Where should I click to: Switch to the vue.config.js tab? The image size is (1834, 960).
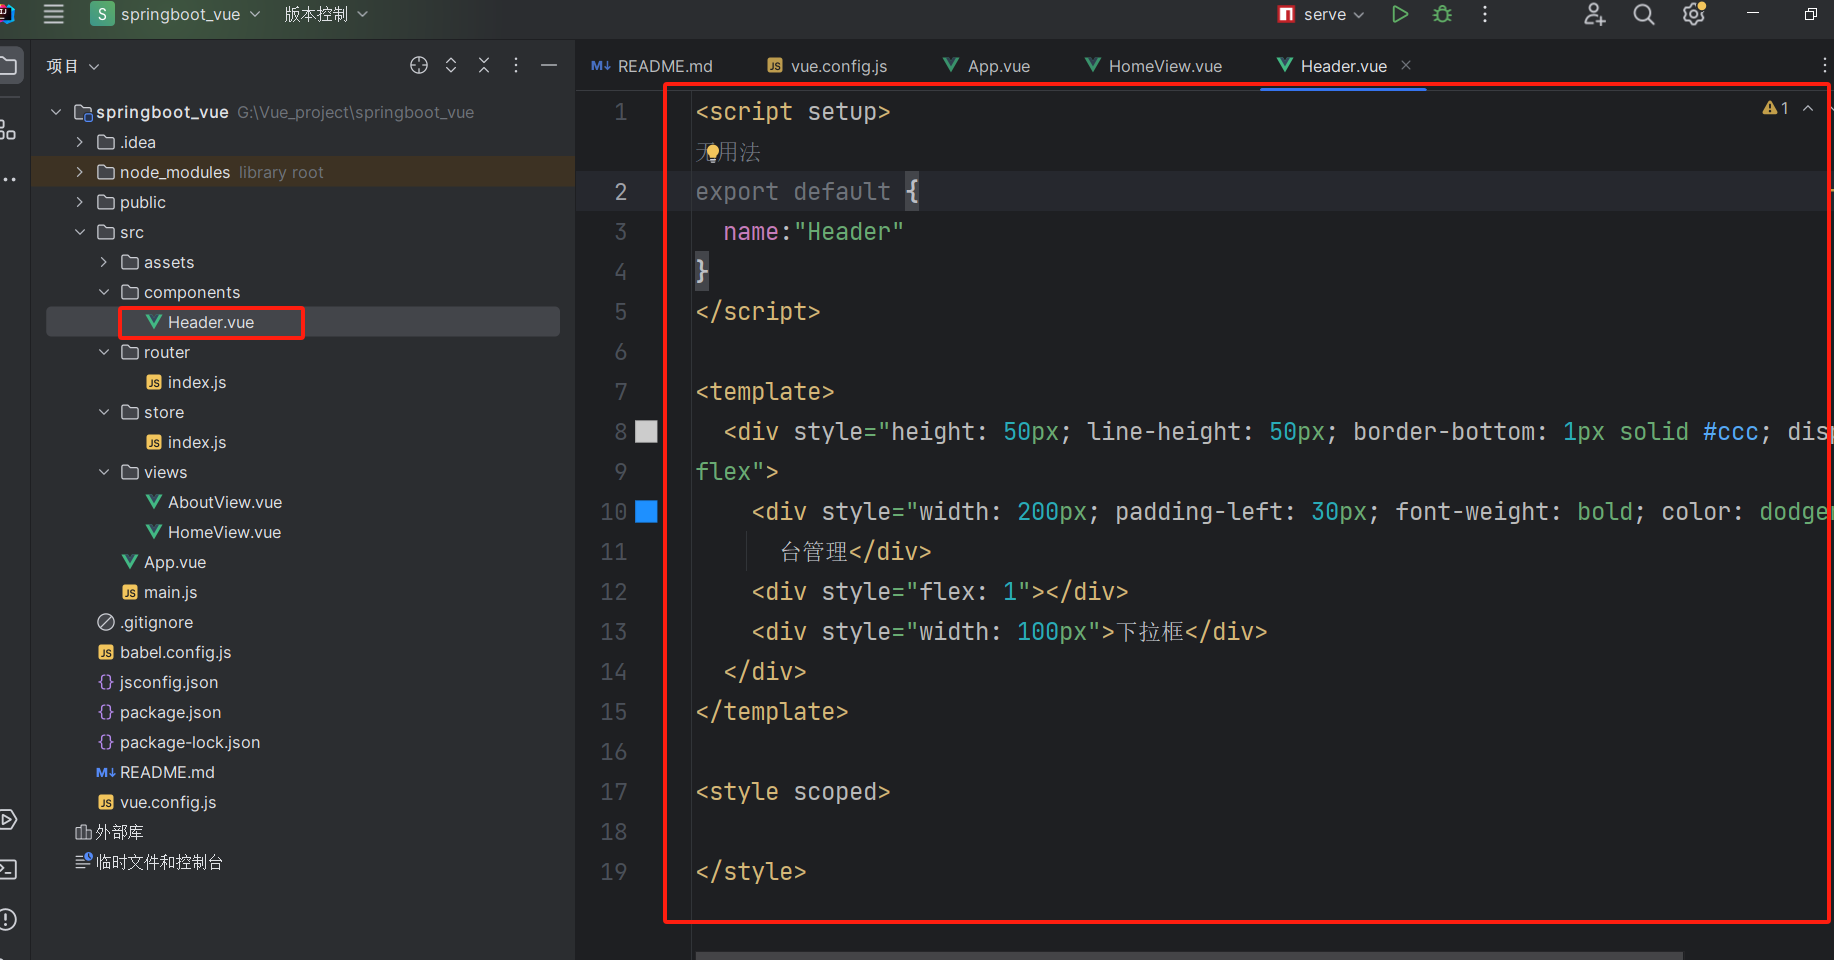pyautogui.click(x=827, y=66)
